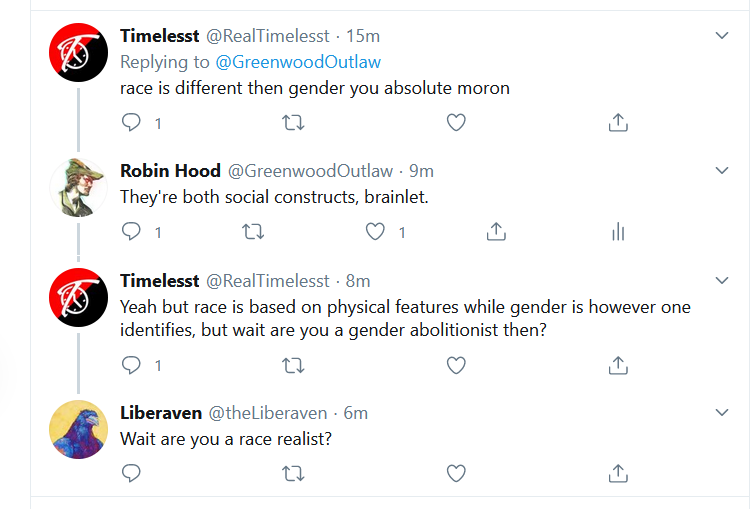Expand options menu on Robin Hood's tweet
This screenshot has width=753, height=509.
tap(722, 171)
